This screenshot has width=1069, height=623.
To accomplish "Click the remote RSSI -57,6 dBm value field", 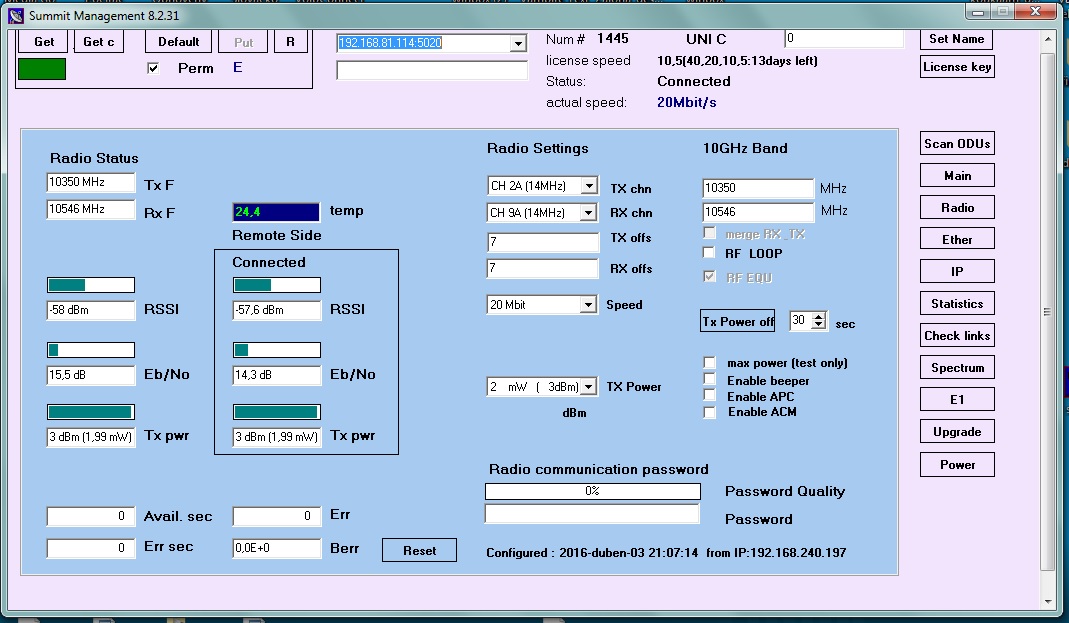I will coord(277,310).
